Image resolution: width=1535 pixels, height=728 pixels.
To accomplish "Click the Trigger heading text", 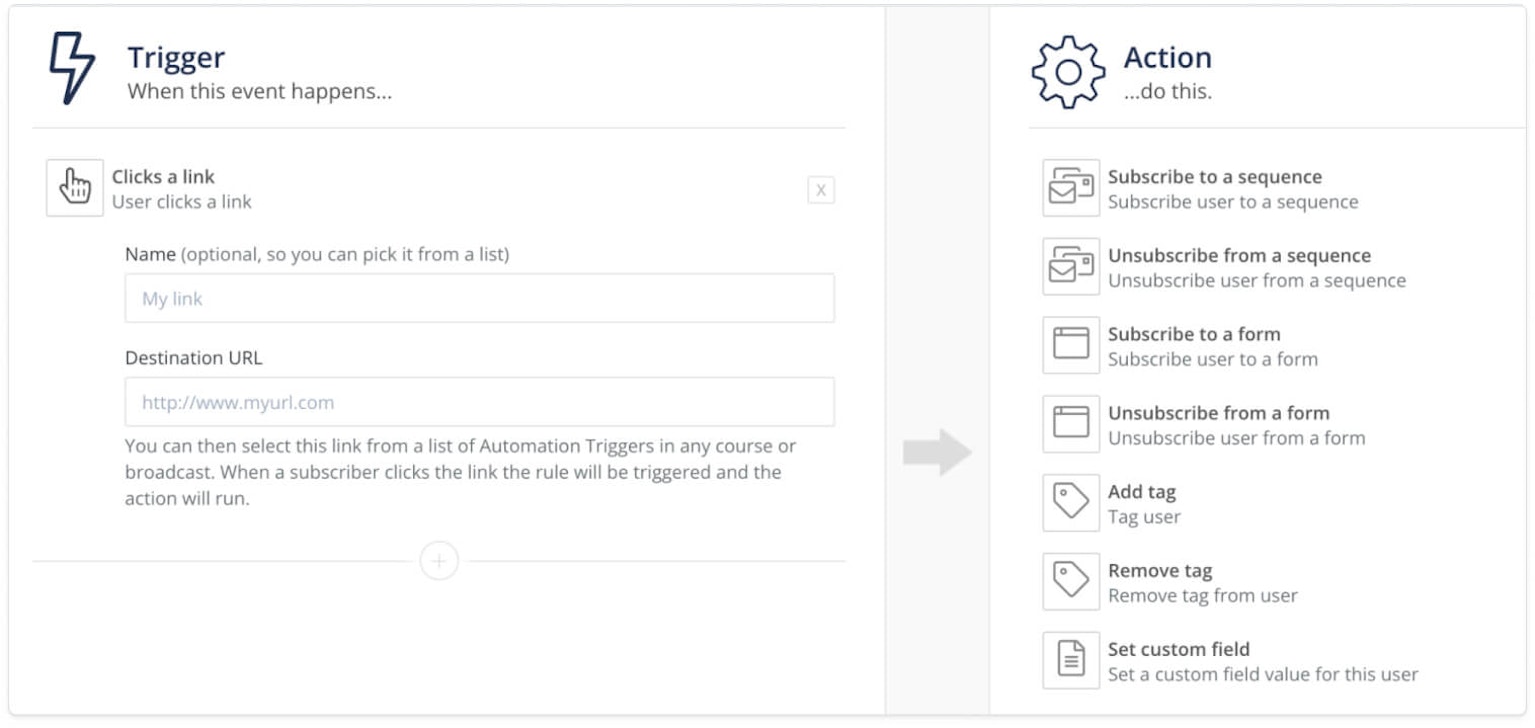I will click(x=176, y=57).
